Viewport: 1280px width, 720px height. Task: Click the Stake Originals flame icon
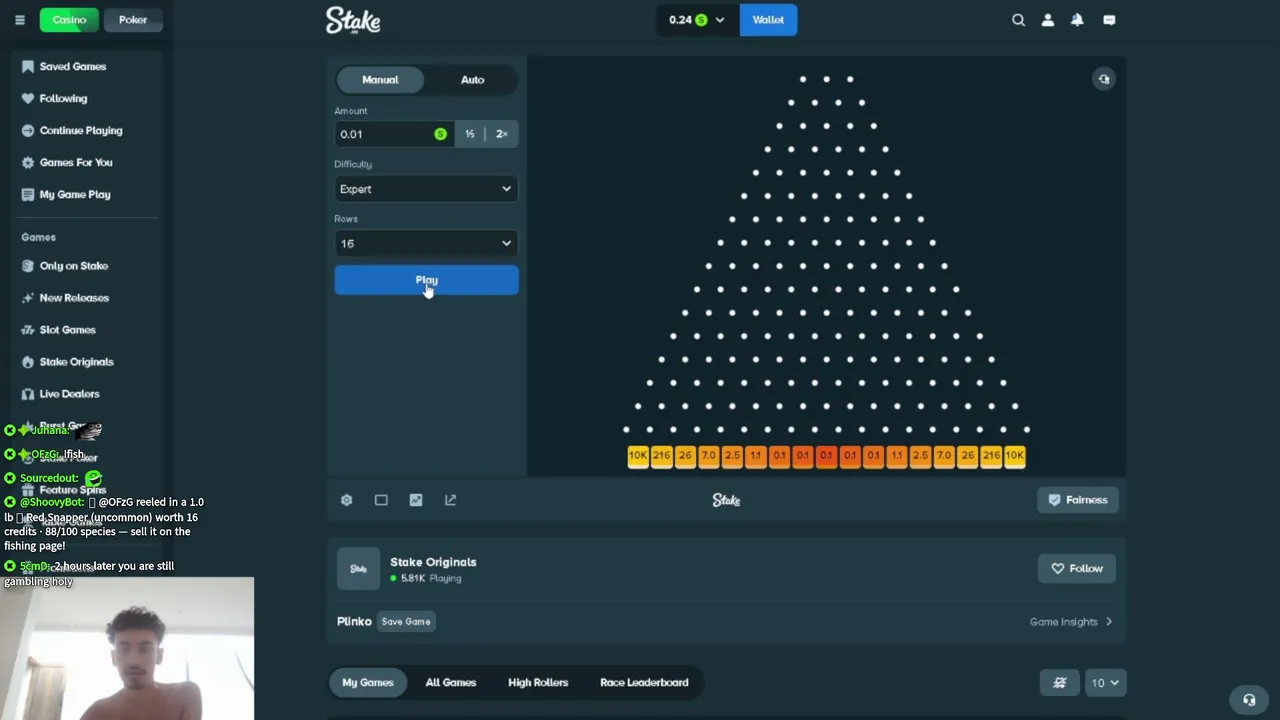(28, 362)
